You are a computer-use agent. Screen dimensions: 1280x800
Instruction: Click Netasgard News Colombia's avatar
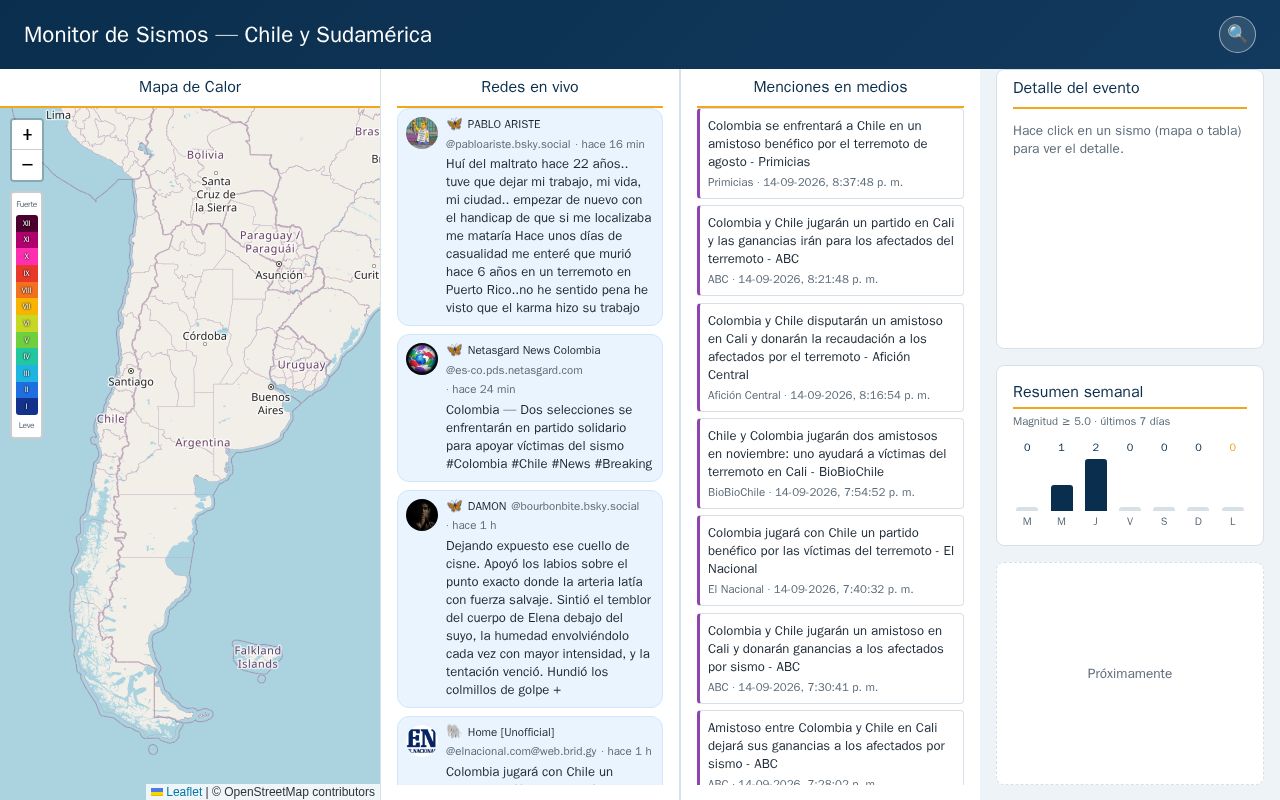[422, 359]
